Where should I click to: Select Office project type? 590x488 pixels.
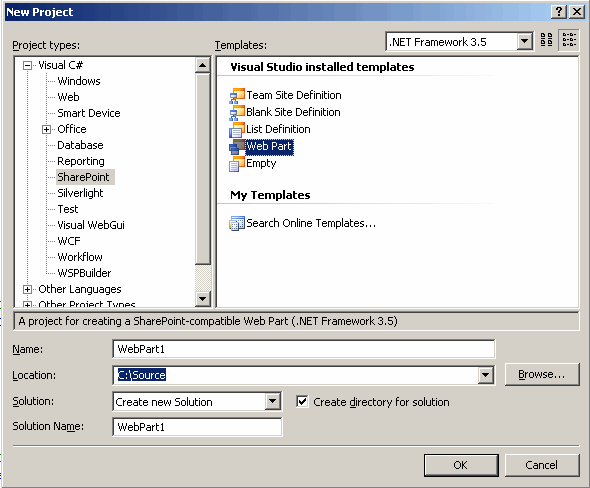(x=71, y=129)
